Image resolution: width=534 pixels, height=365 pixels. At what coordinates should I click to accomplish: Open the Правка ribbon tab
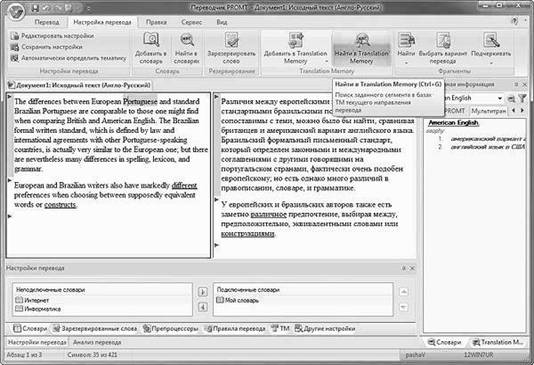pos(156,22)
